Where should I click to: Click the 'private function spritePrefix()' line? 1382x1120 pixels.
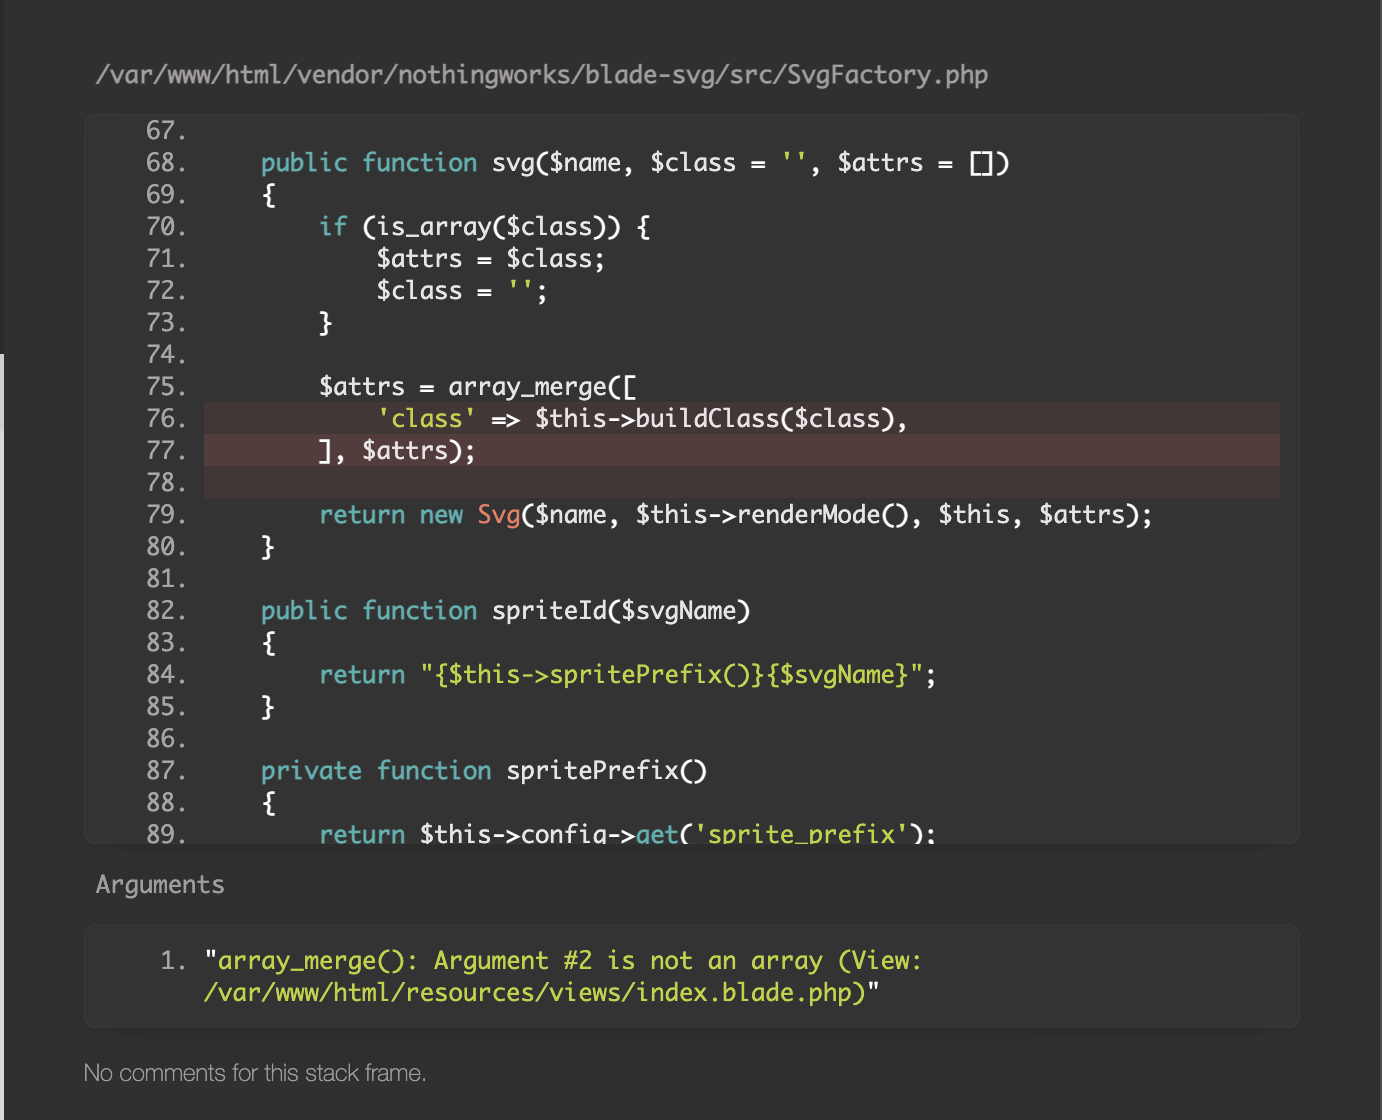pyautogui.click(x=484, y=771)
